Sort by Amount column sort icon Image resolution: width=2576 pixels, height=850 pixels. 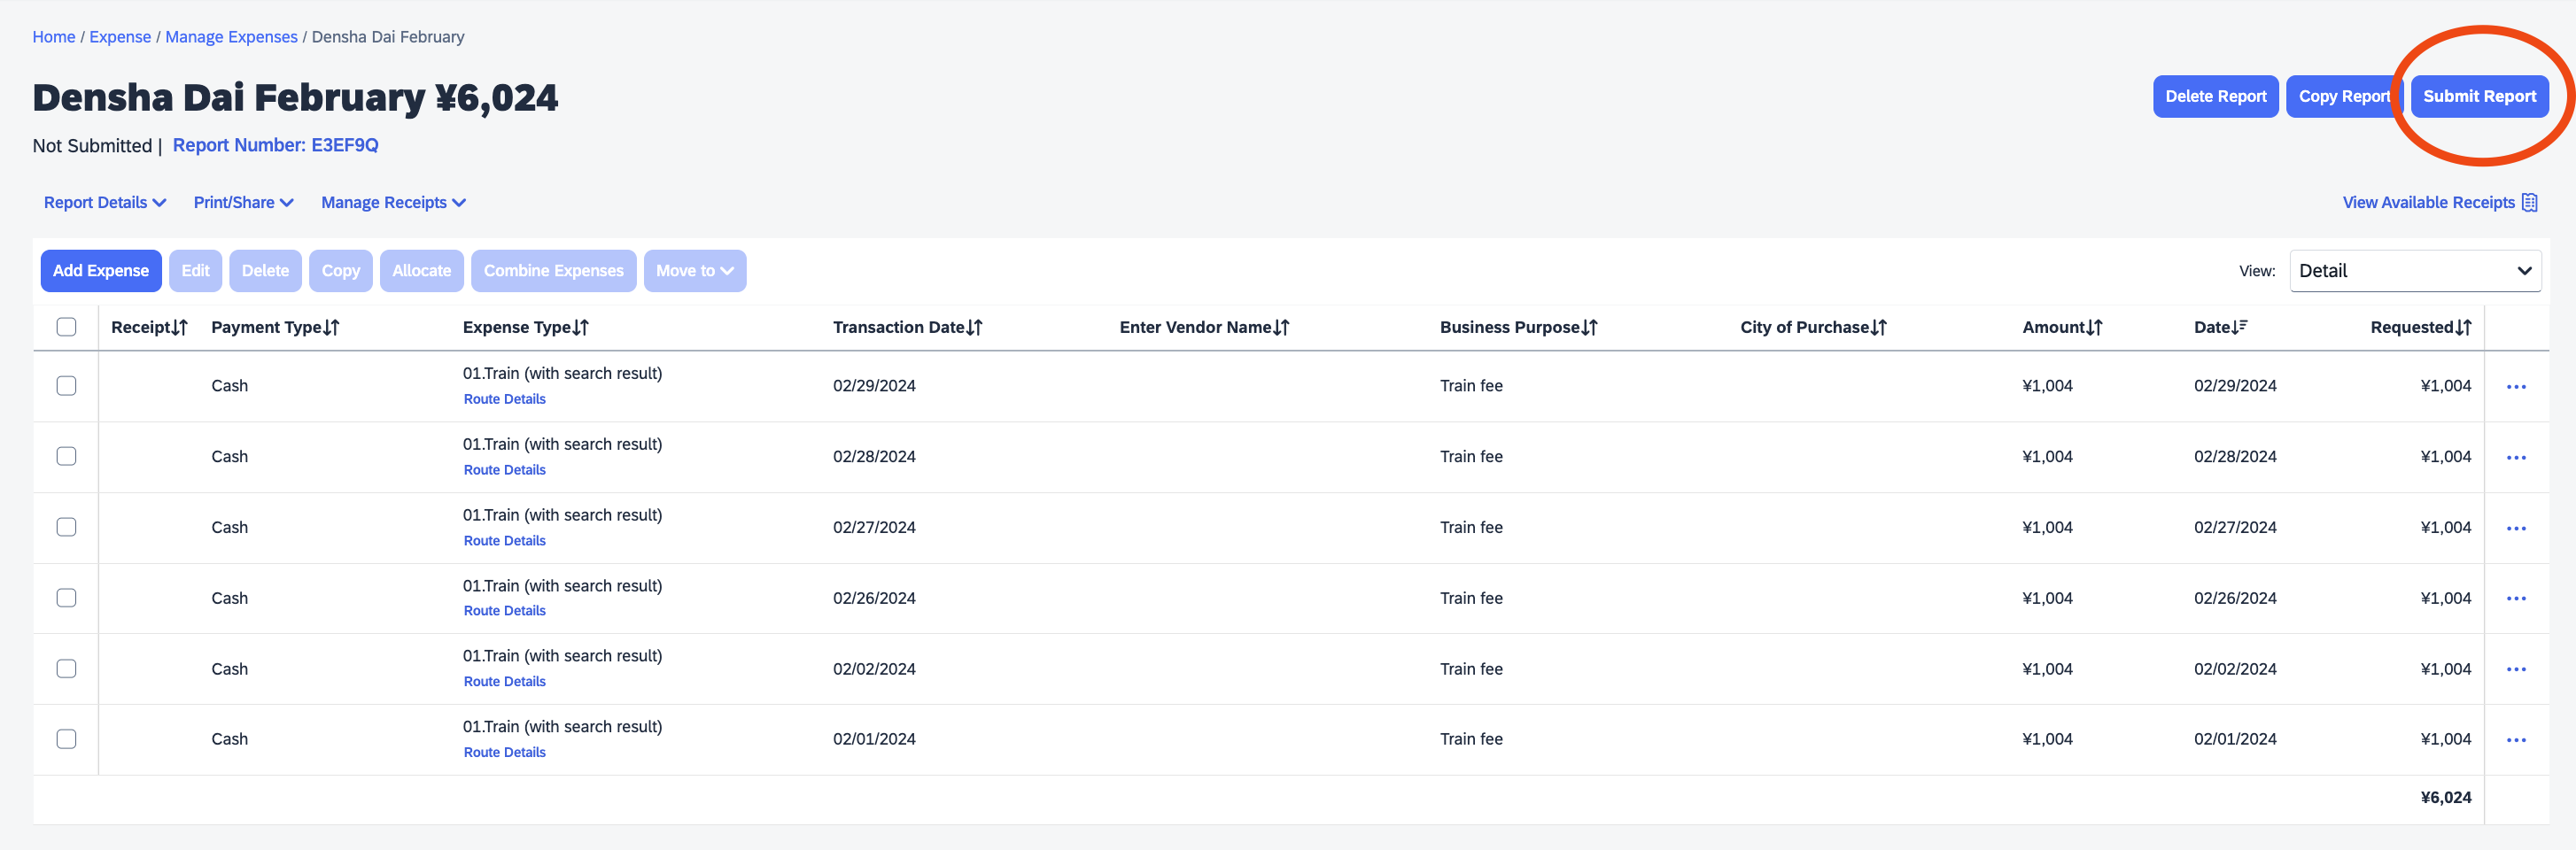click(2094, 328)
